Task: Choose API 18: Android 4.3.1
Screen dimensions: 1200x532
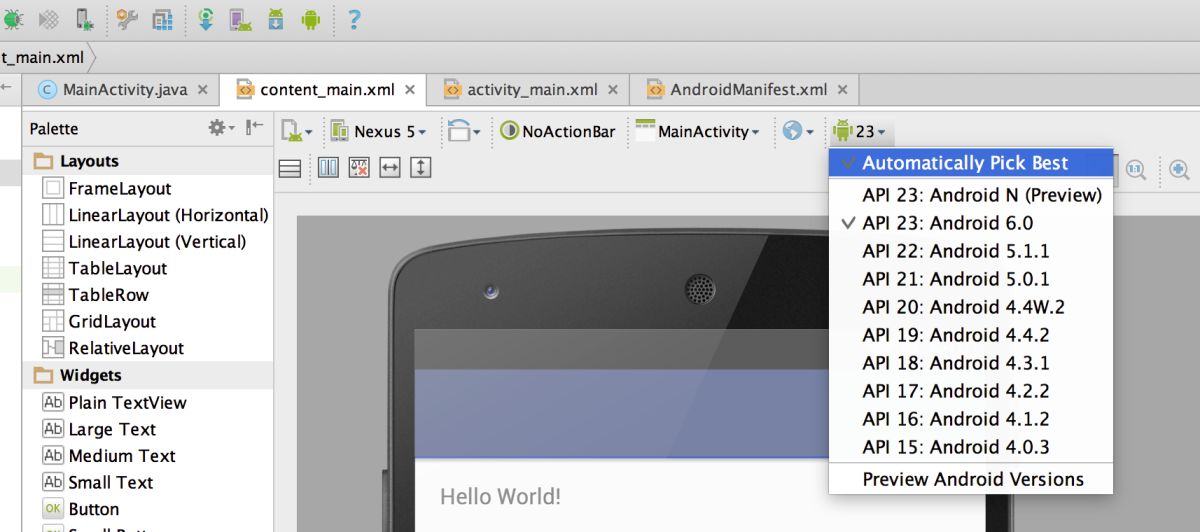Action: pos(970,363)
